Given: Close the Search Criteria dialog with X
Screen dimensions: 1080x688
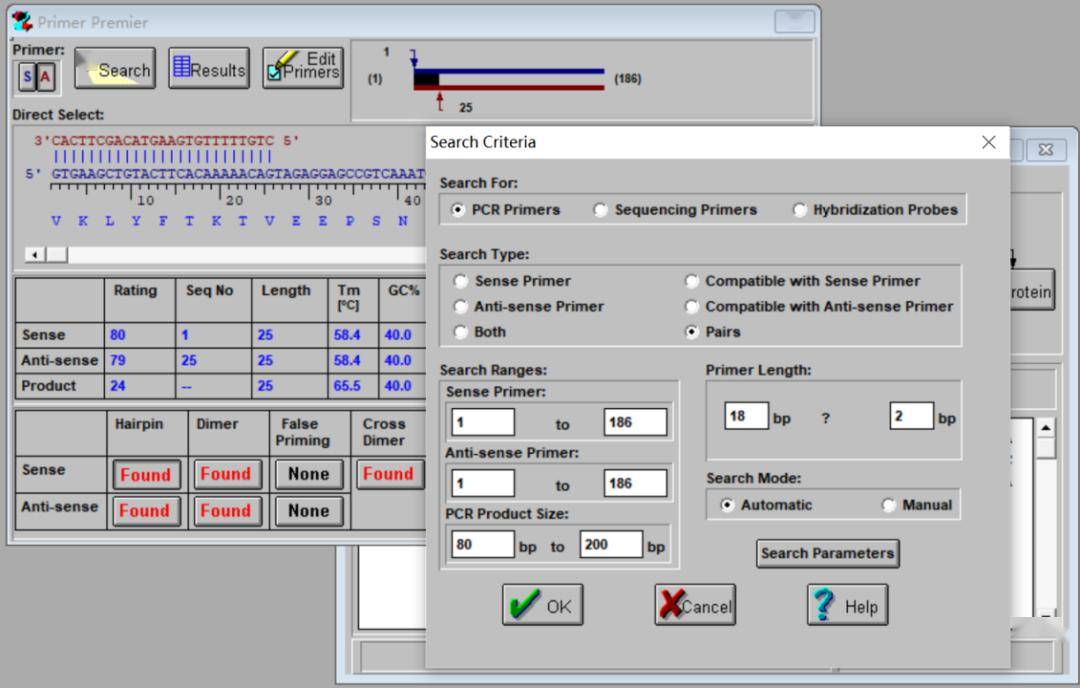Looking at the screenshot, I should click(x=989, y=142).
